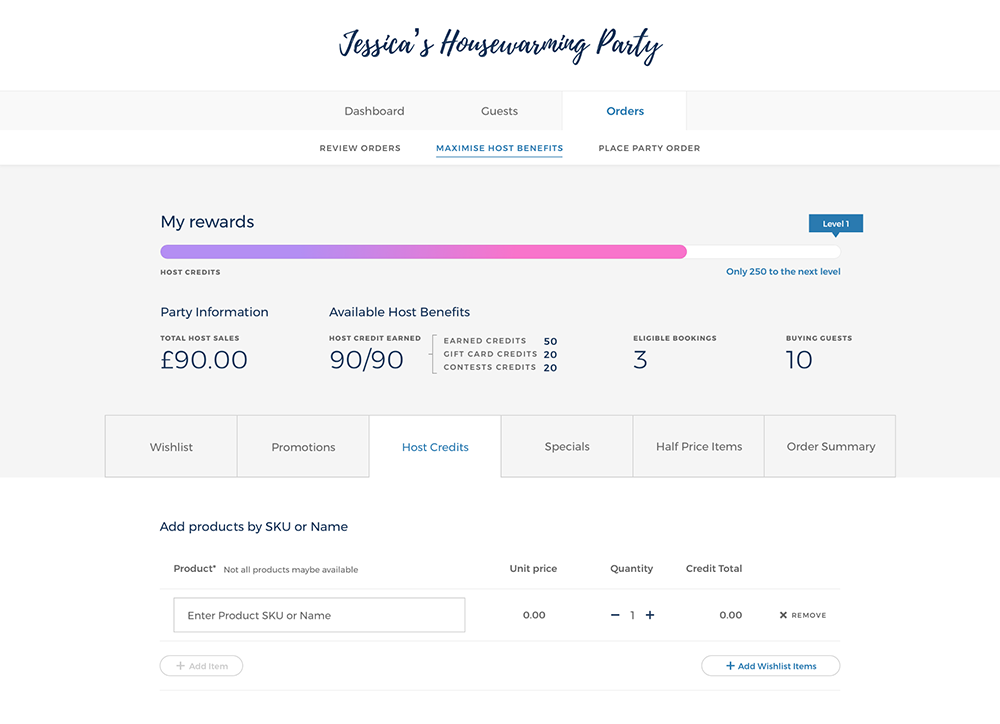The image size is (1000, 724).
Task: Open the Wishlist tab
Action: click(171, 447)
